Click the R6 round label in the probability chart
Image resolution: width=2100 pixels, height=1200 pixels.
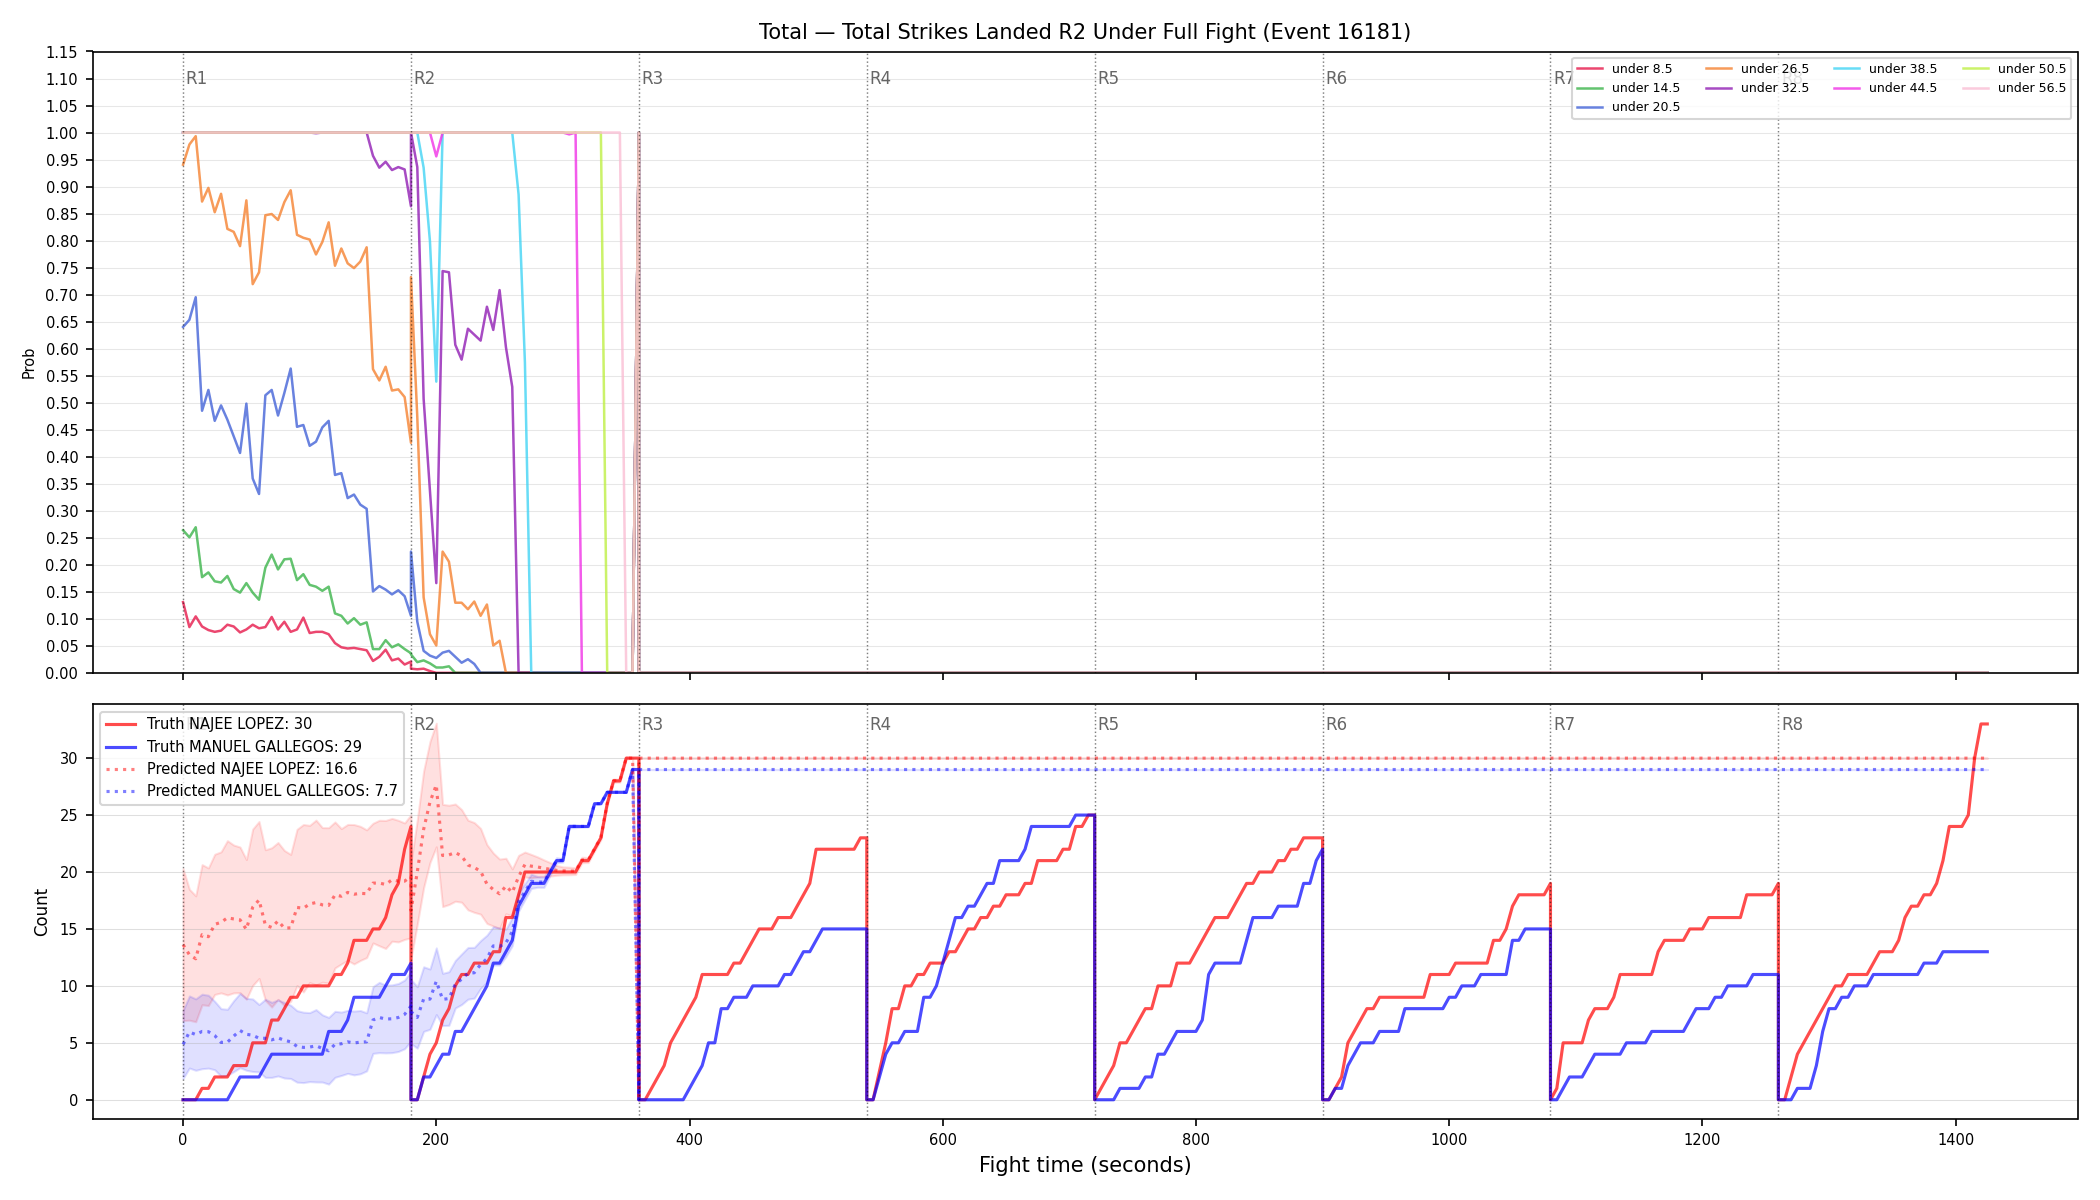1336,78
